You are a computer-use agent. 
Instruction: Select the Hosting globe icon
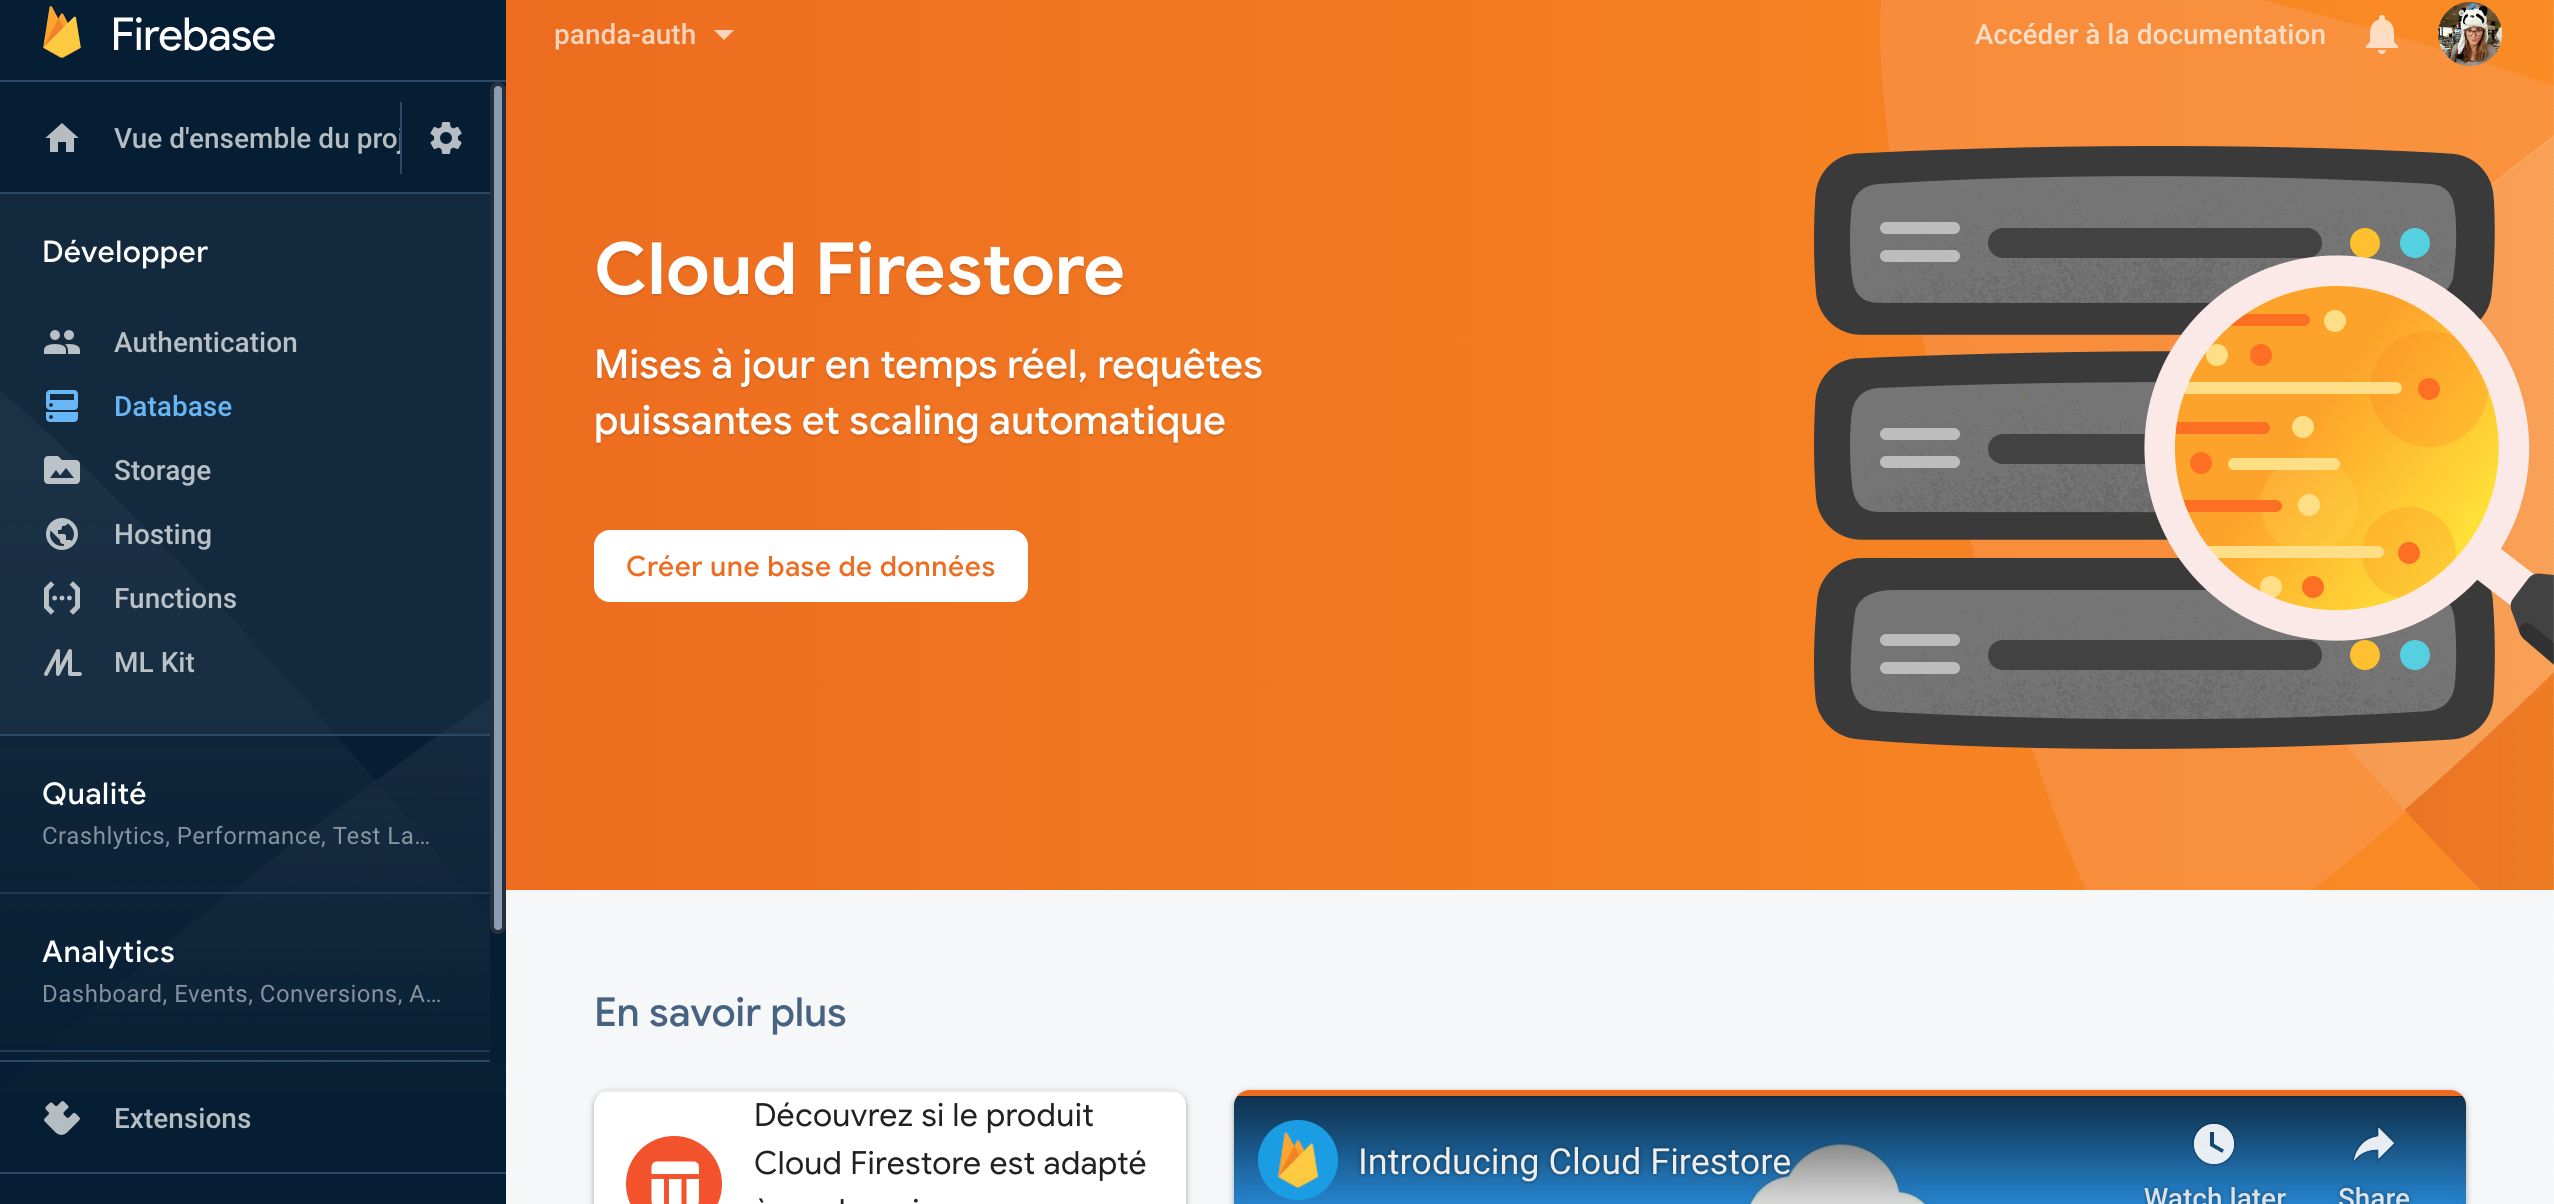tap(62, 533)
